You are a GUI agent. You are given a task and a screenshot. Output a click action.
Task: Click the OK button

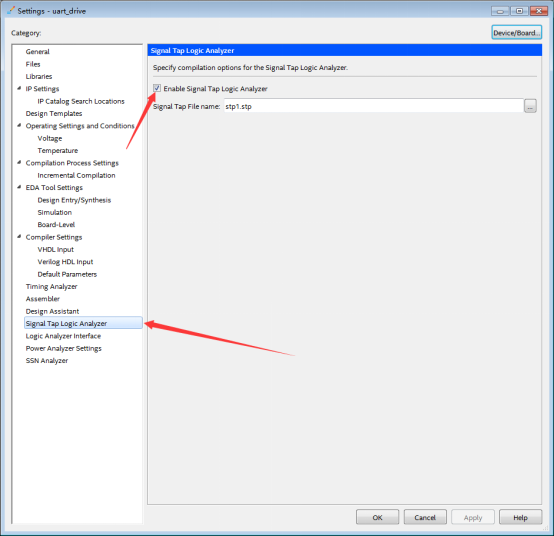(377, 517)
